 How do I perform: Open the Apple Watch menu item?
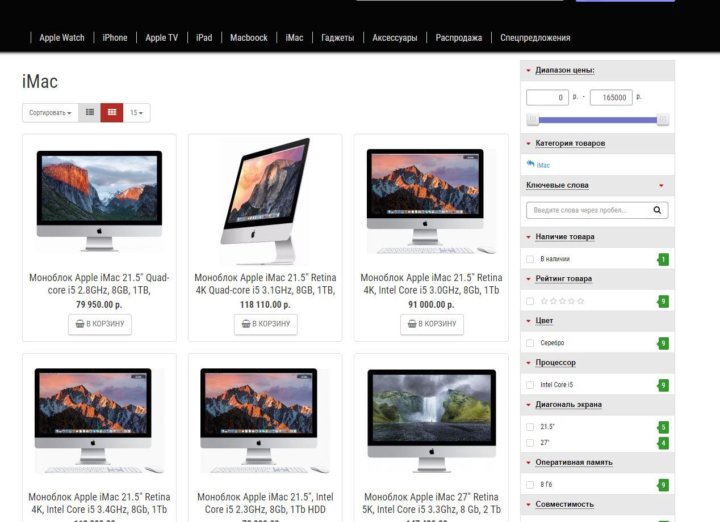click(62, 38)
